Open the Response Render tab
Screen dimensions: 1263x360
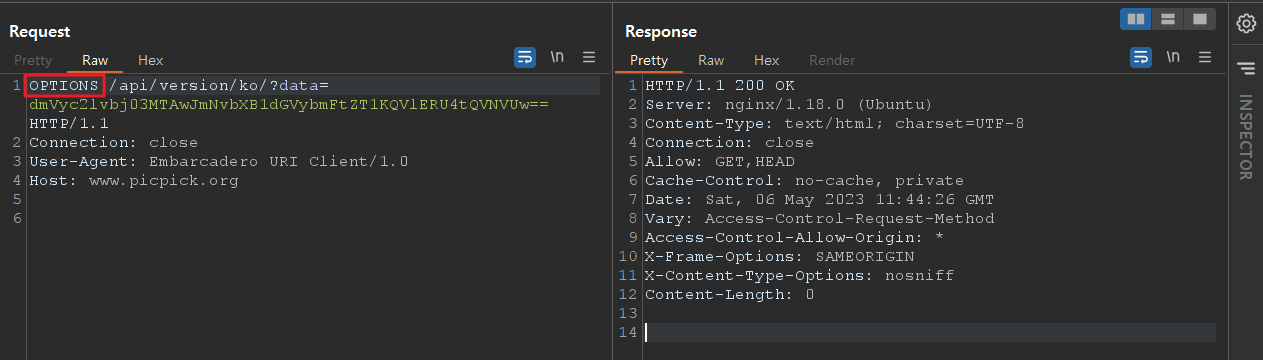click(832, 60)
